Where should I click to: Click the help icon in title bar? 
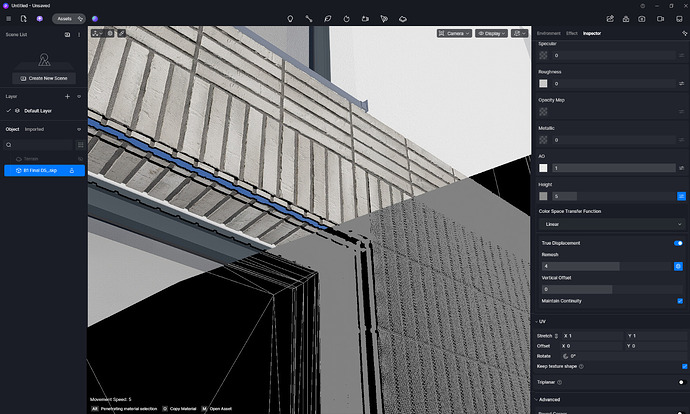click(642, 6)
